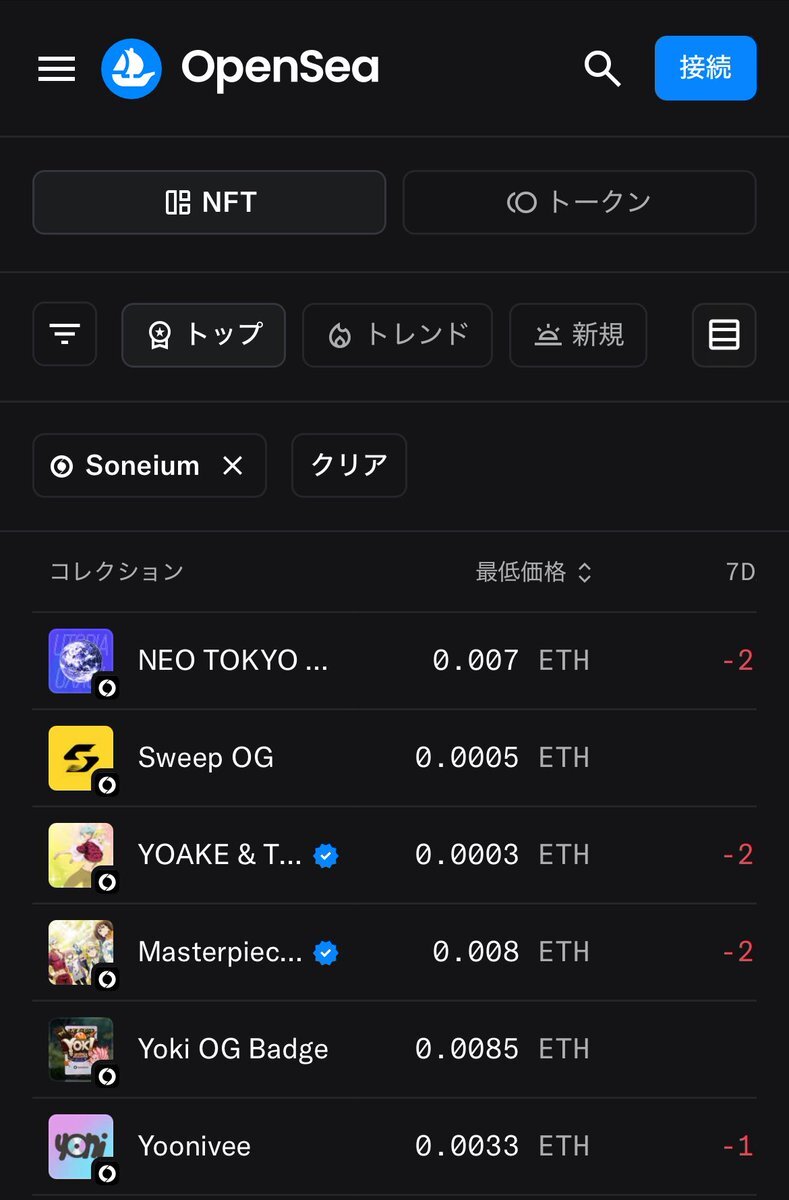Screen dimensions: 789x1200
Task: Click the 接続 connect button
Action: click(705, 68)
